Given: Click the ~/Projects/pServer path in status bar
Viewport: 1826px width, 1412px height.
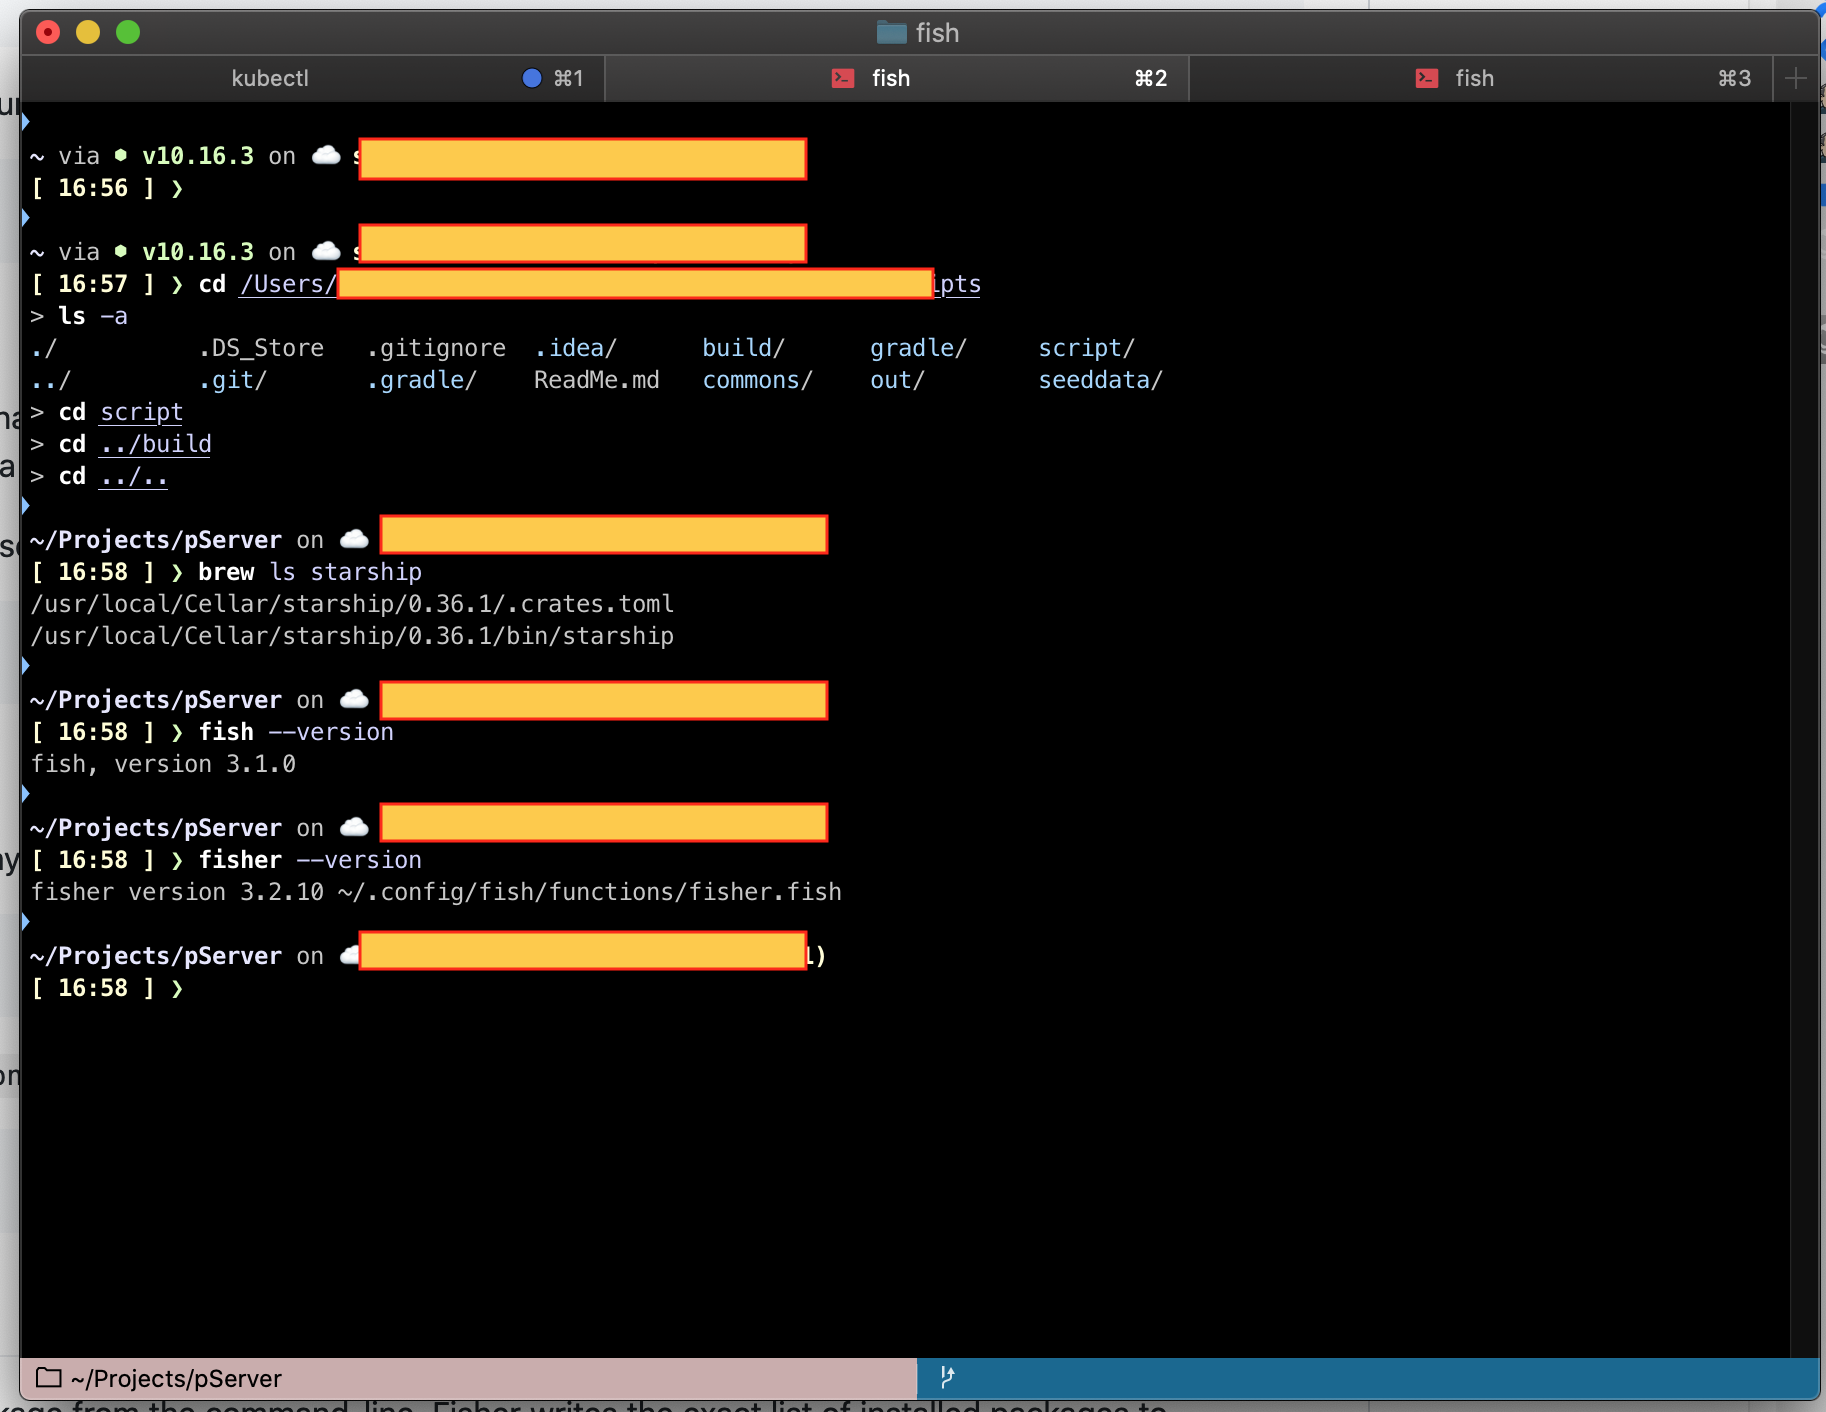Looking at the screenshot, I should 174,1378.
